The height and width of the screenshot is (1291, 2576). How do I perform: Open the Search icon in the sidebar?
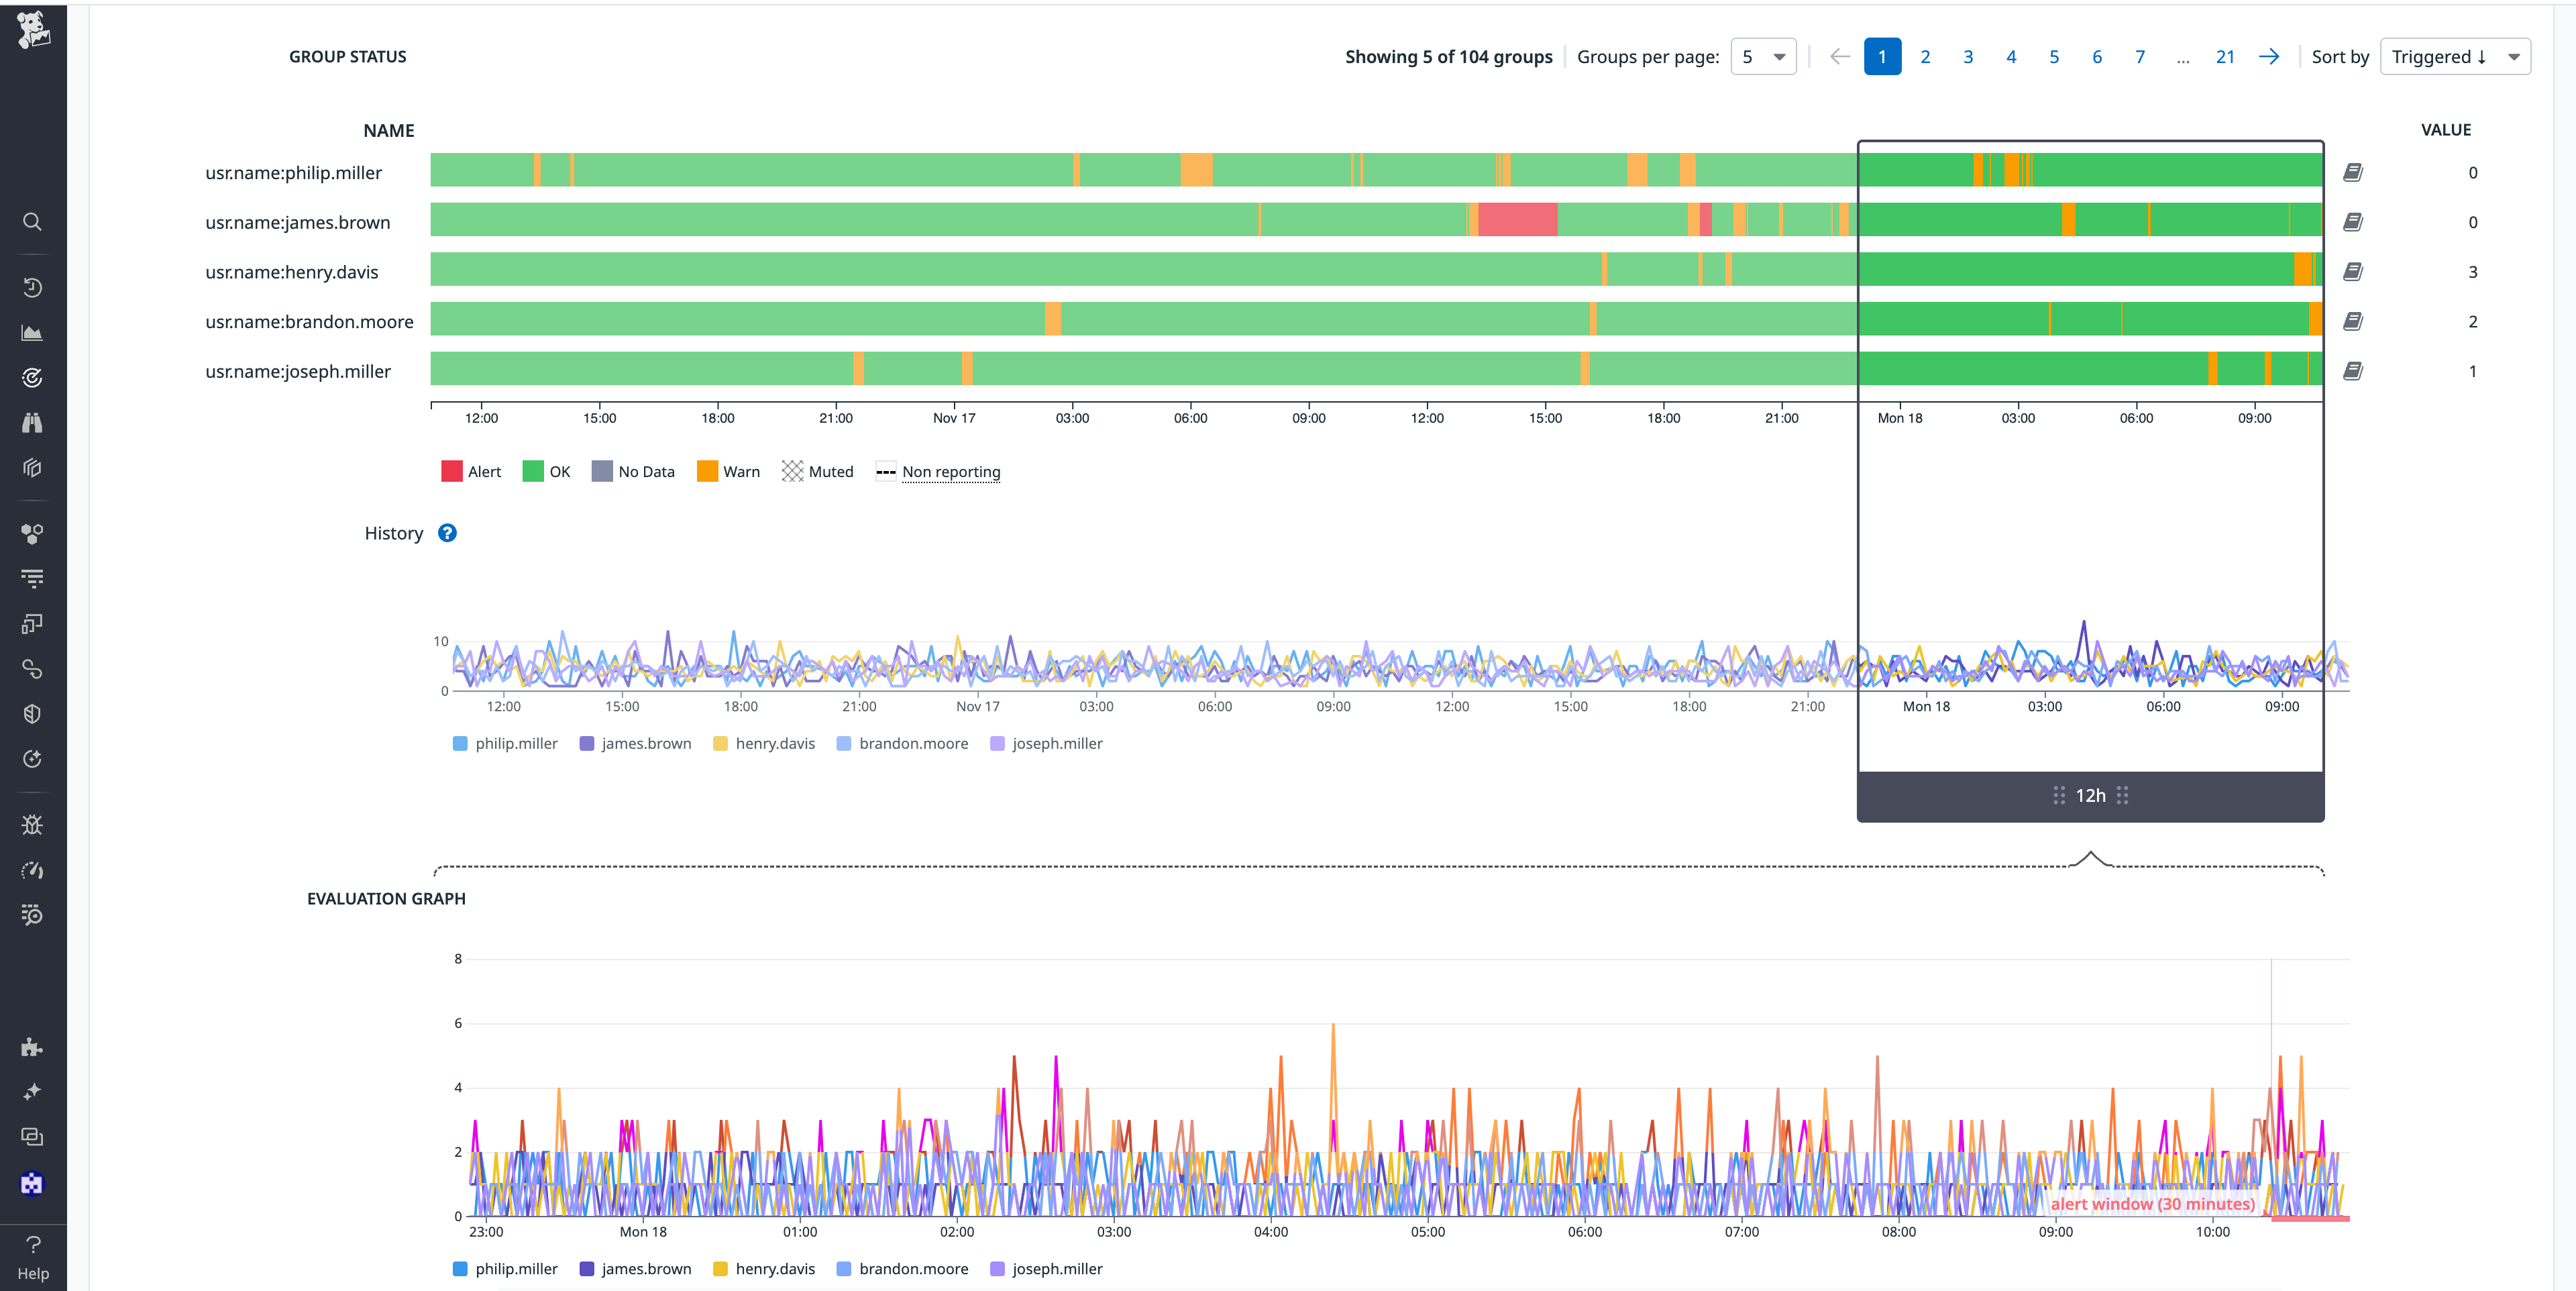32,222
